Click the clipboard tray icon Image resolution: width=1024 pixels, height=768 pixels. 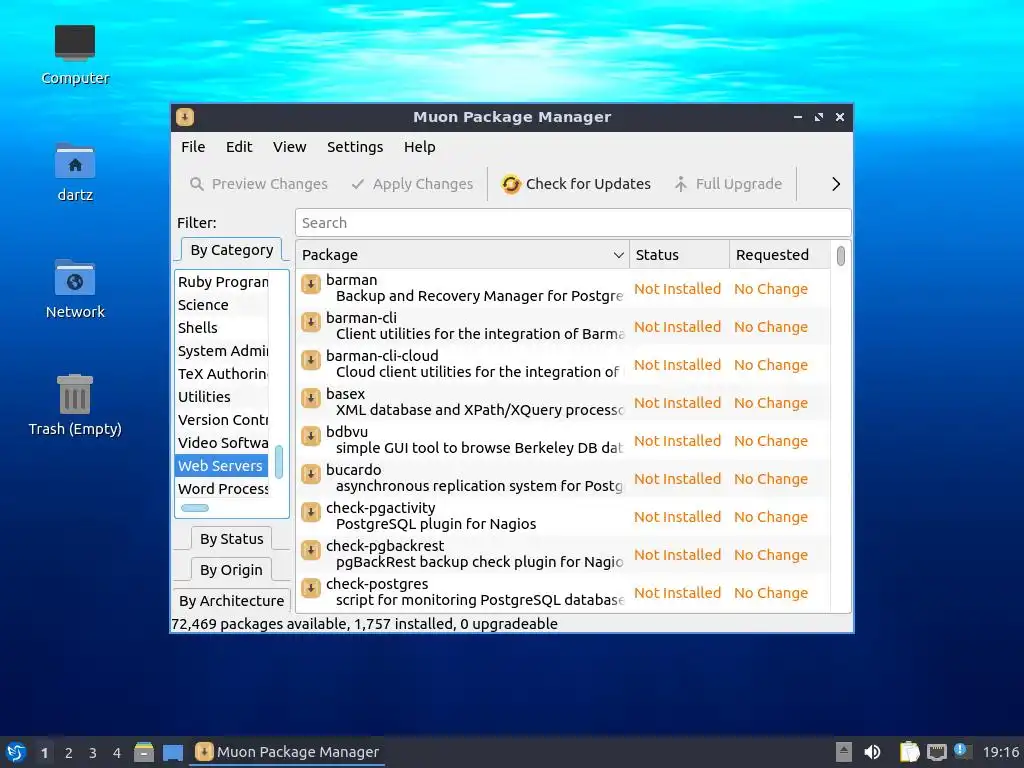pos(909,752)
